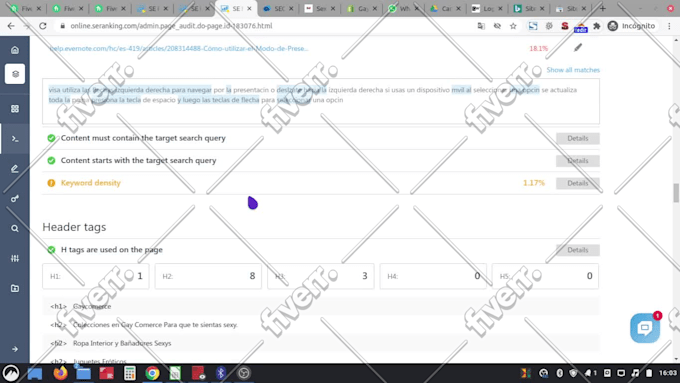This screenshot has height=383, width=680.
Task: Click the 1.17% keyword density value
Action: 534,183
